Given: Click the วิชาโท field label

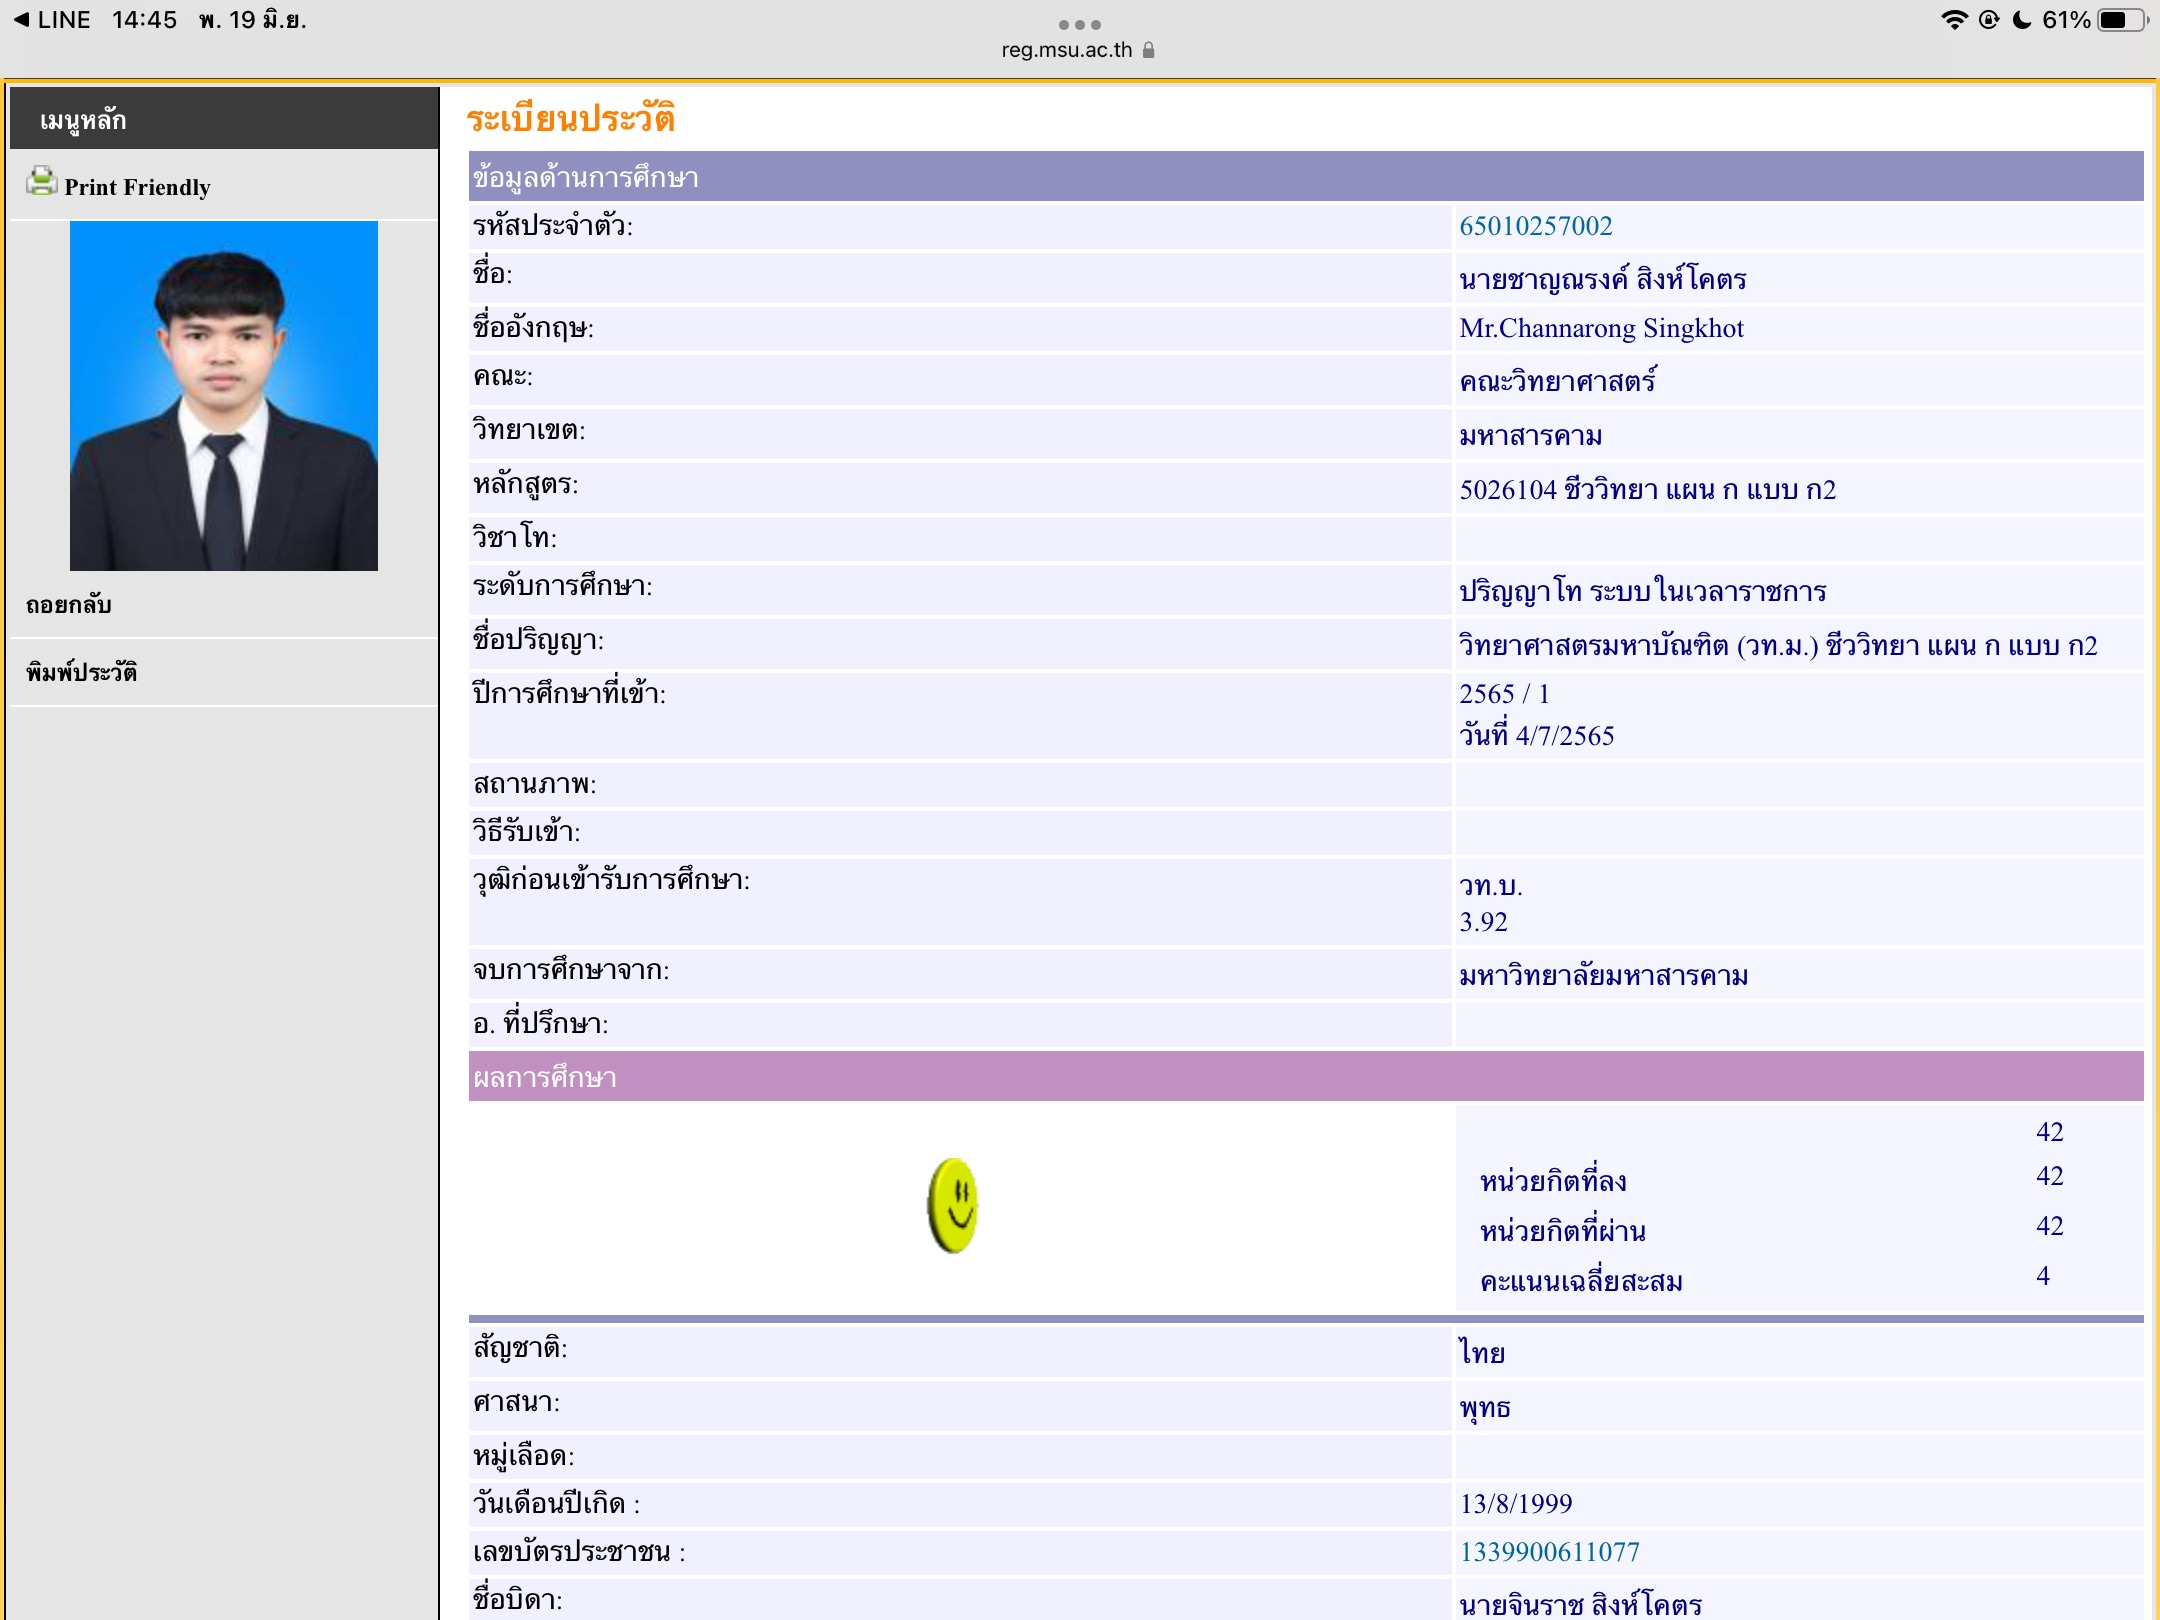Looking at the screenshot, I should tap(515, 538).
